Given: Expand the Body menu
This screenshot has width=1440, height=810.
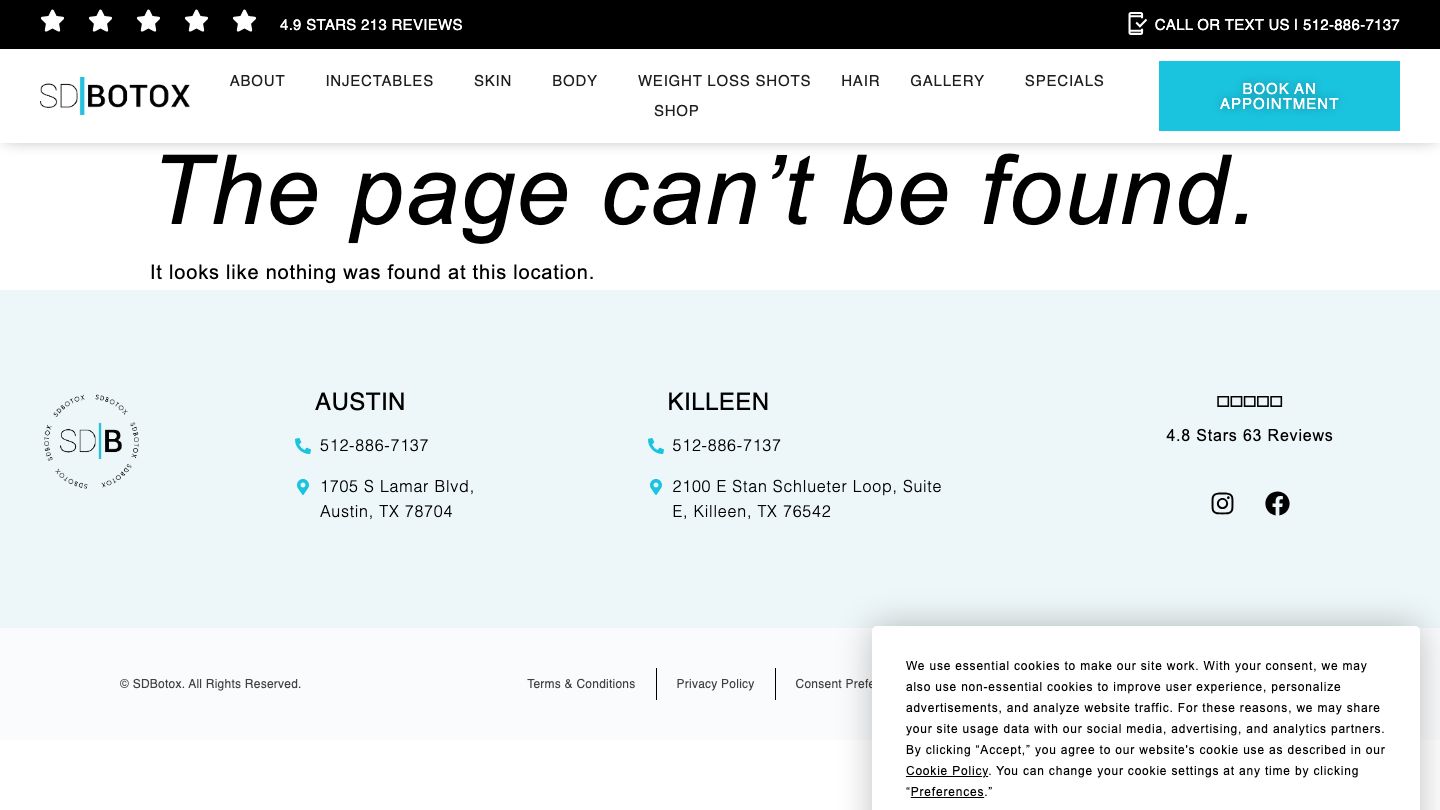Looking at the screenshot, I should tap(574, 81).
